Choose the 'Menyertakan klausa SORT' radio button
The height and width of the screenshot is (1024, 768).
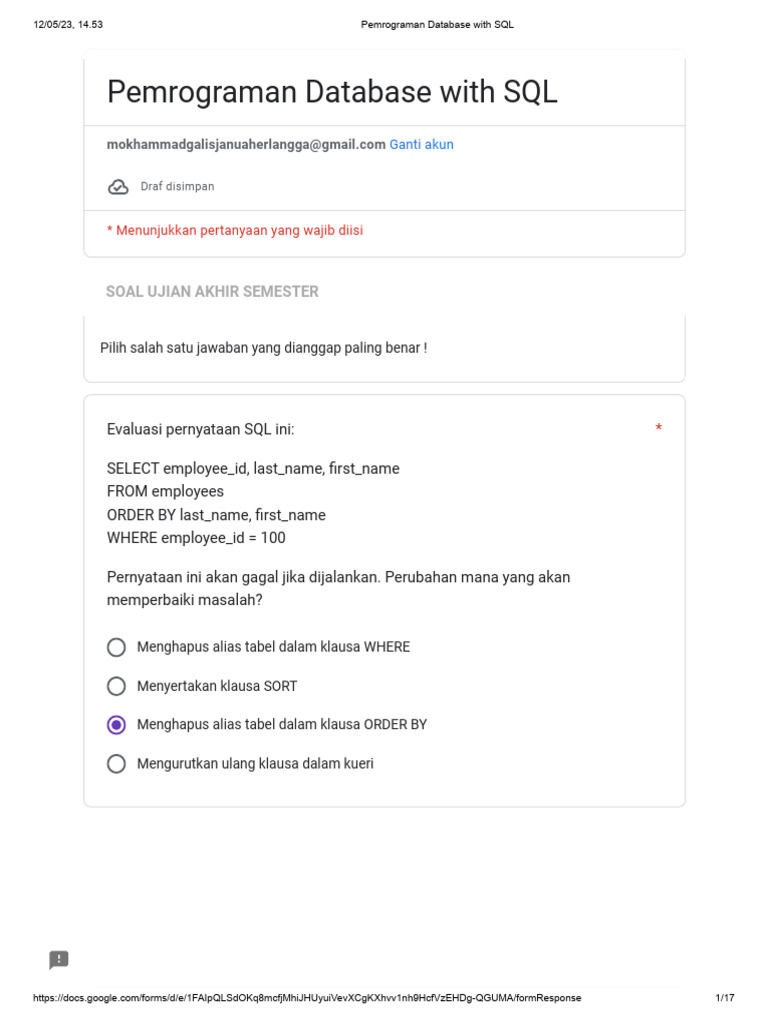coord(116,686)
